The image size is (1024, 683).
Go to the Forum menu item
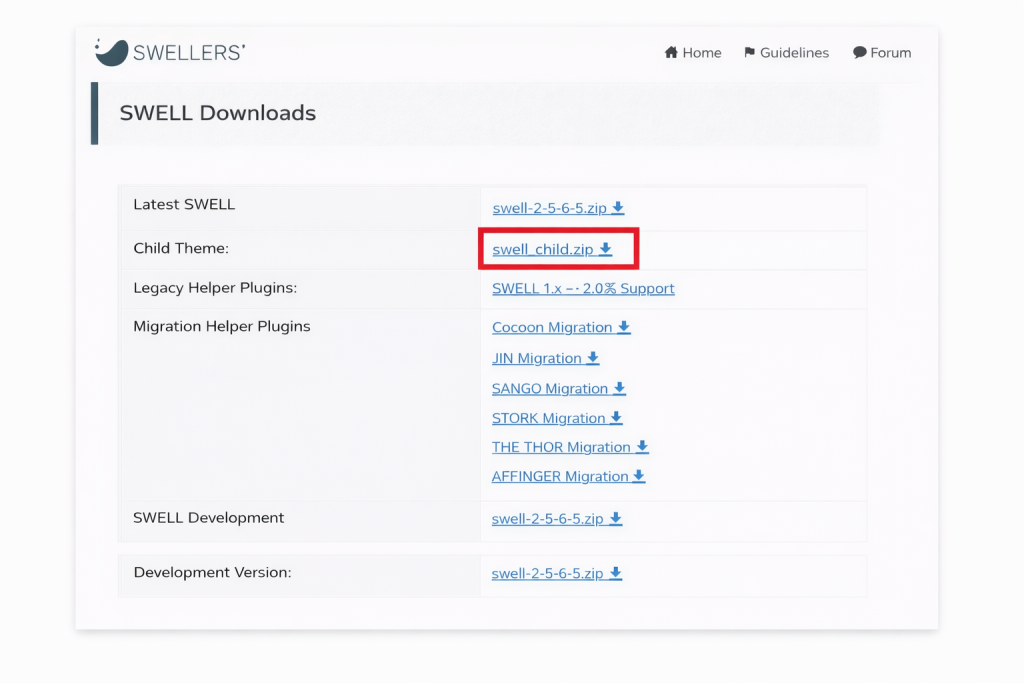890,53
